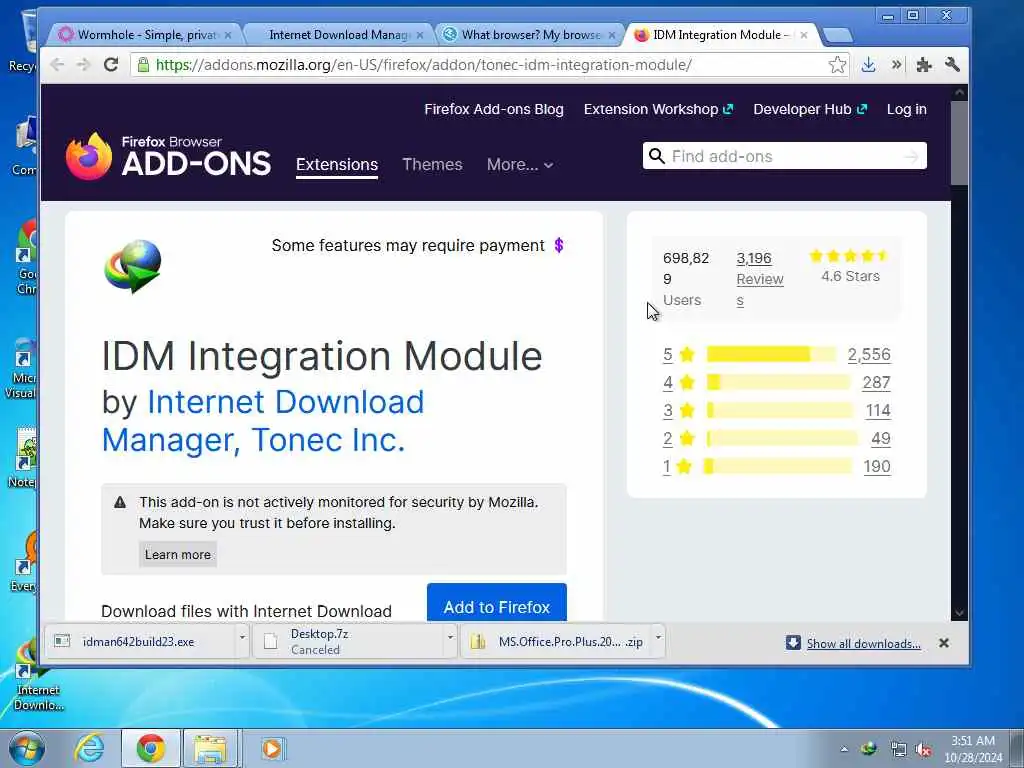Select the Extensions menu item
1024x768 pixels.
[337, 165]
